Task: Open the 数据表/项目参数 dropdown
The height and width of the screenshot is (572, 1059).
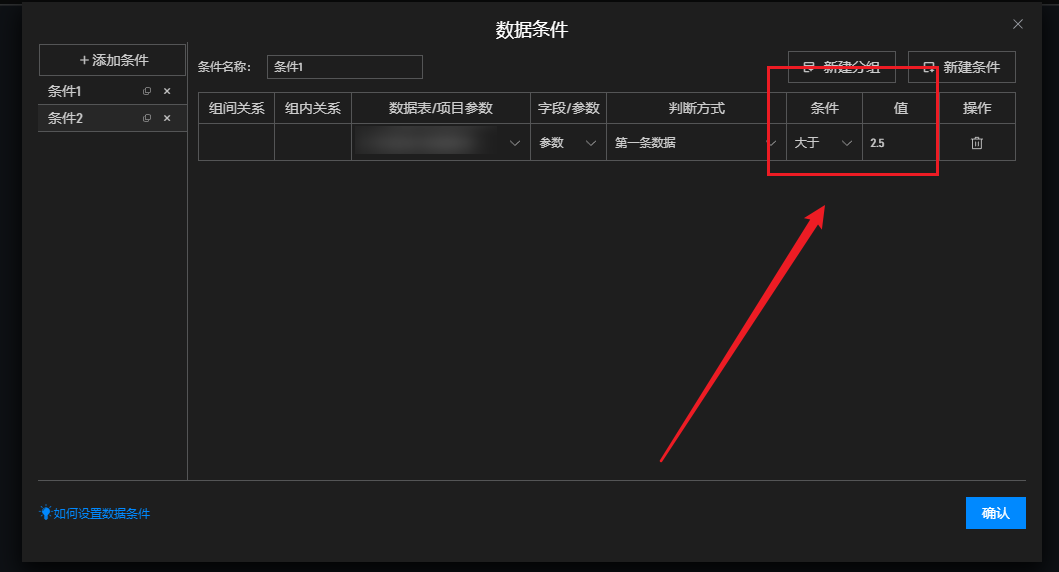Action: pos(440,143)
